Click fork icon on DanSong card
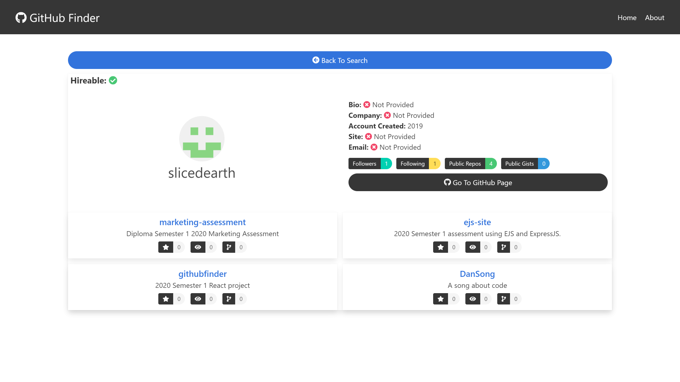The height and width of the screenshot is (382, 680). point(503,299)
